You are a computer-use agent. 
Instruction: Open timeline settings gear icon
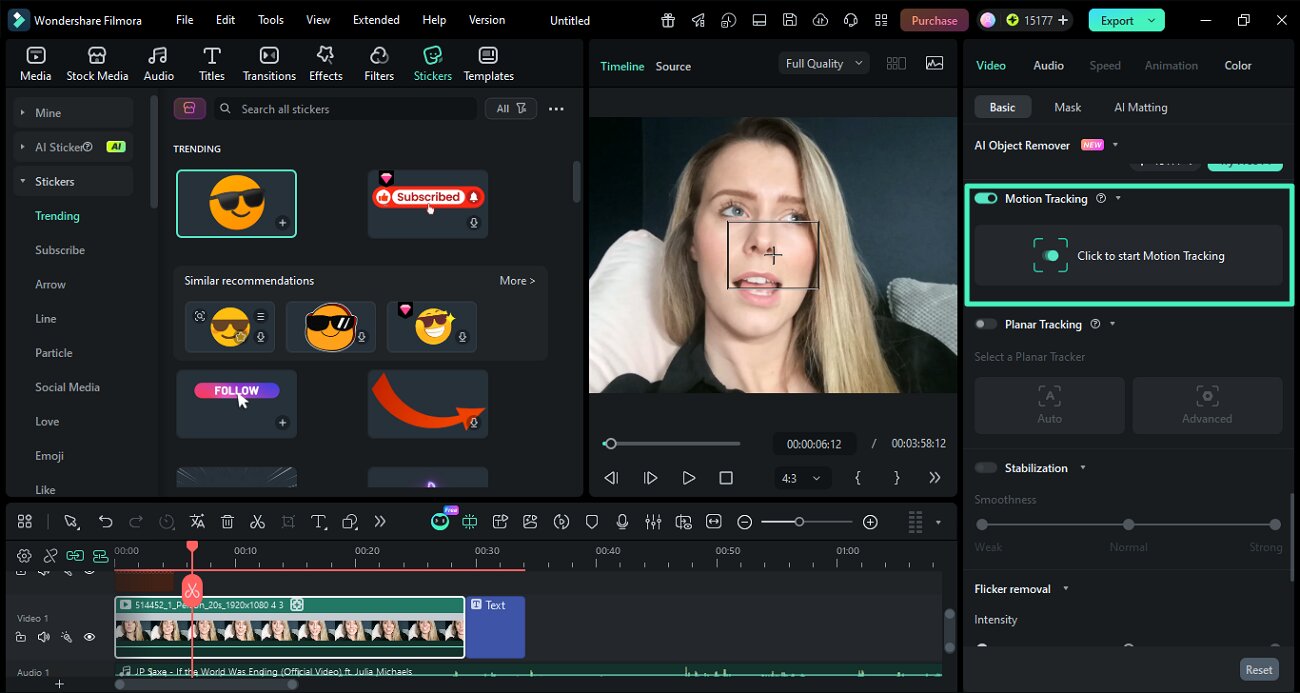[24, 555]
